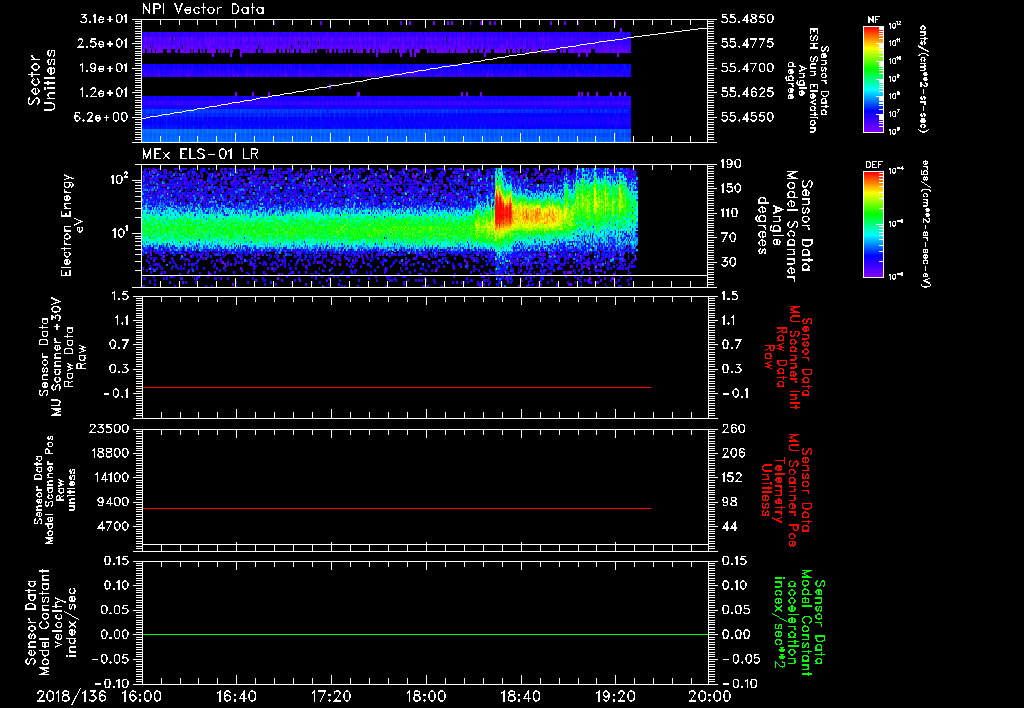Click the green velocity trace line

point(425,634)
